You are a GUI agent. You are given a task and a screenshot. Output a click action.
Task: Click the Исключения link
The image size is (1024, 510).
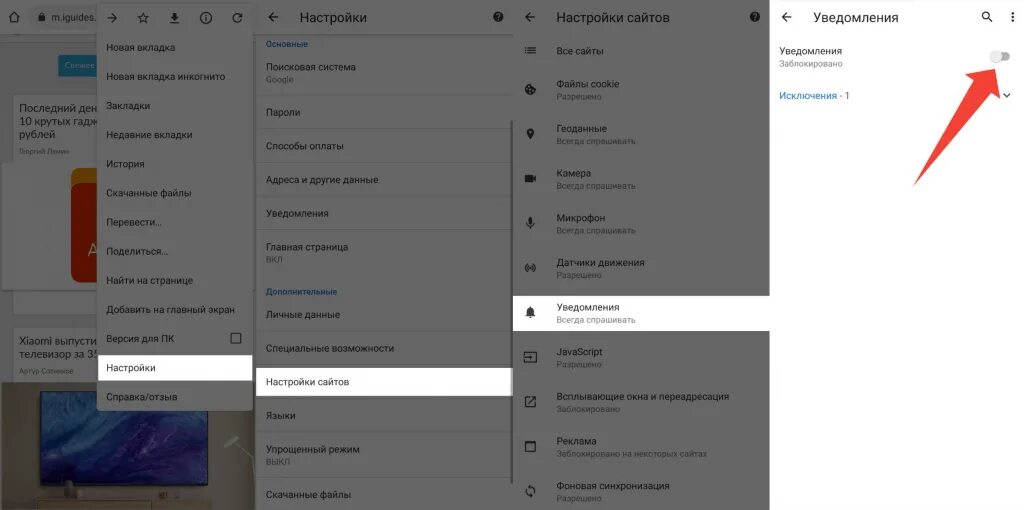808,95
